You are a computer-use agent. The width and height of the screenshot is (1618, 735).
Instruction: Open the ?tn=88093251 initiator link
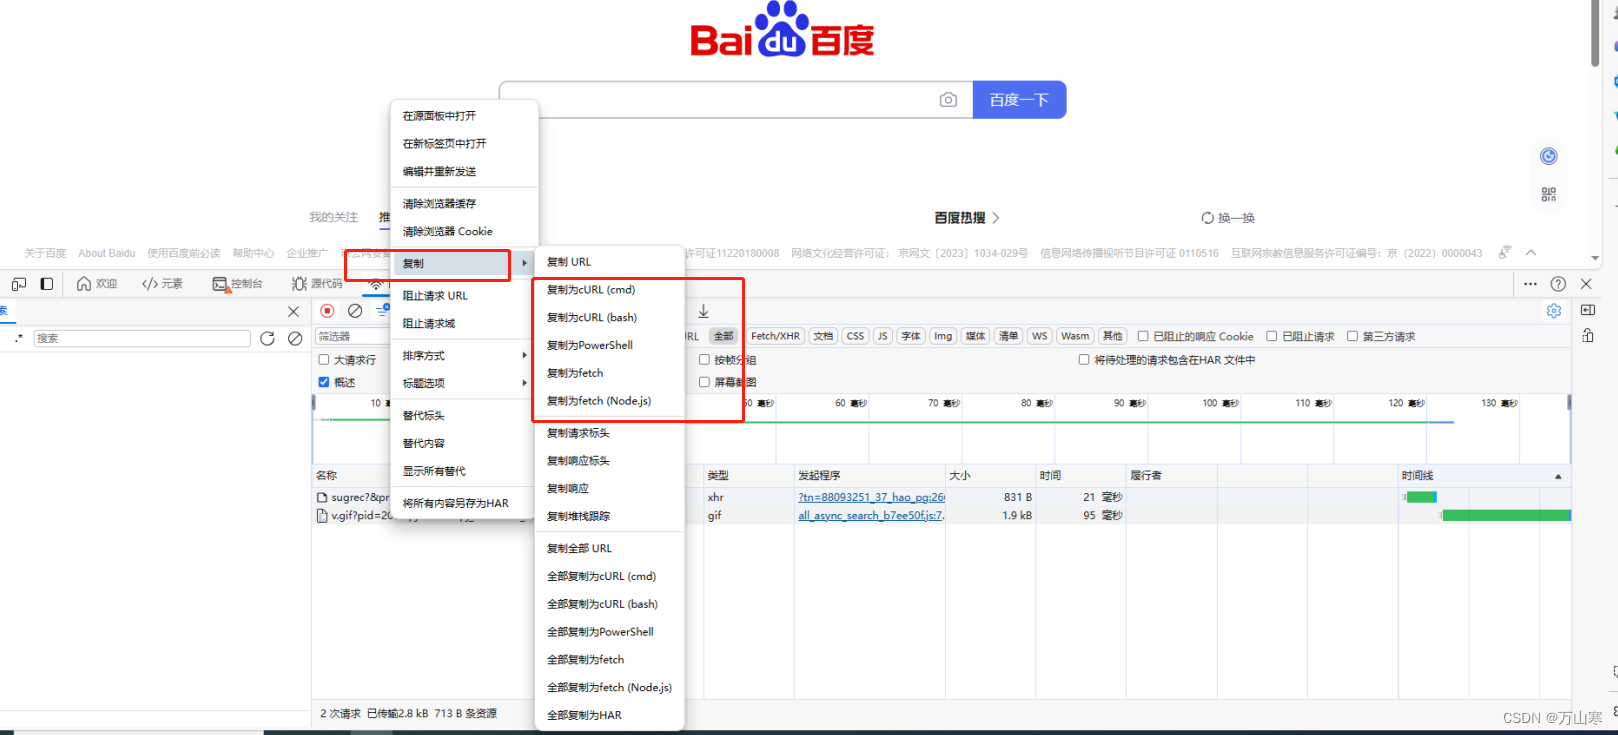pos(871,497)
